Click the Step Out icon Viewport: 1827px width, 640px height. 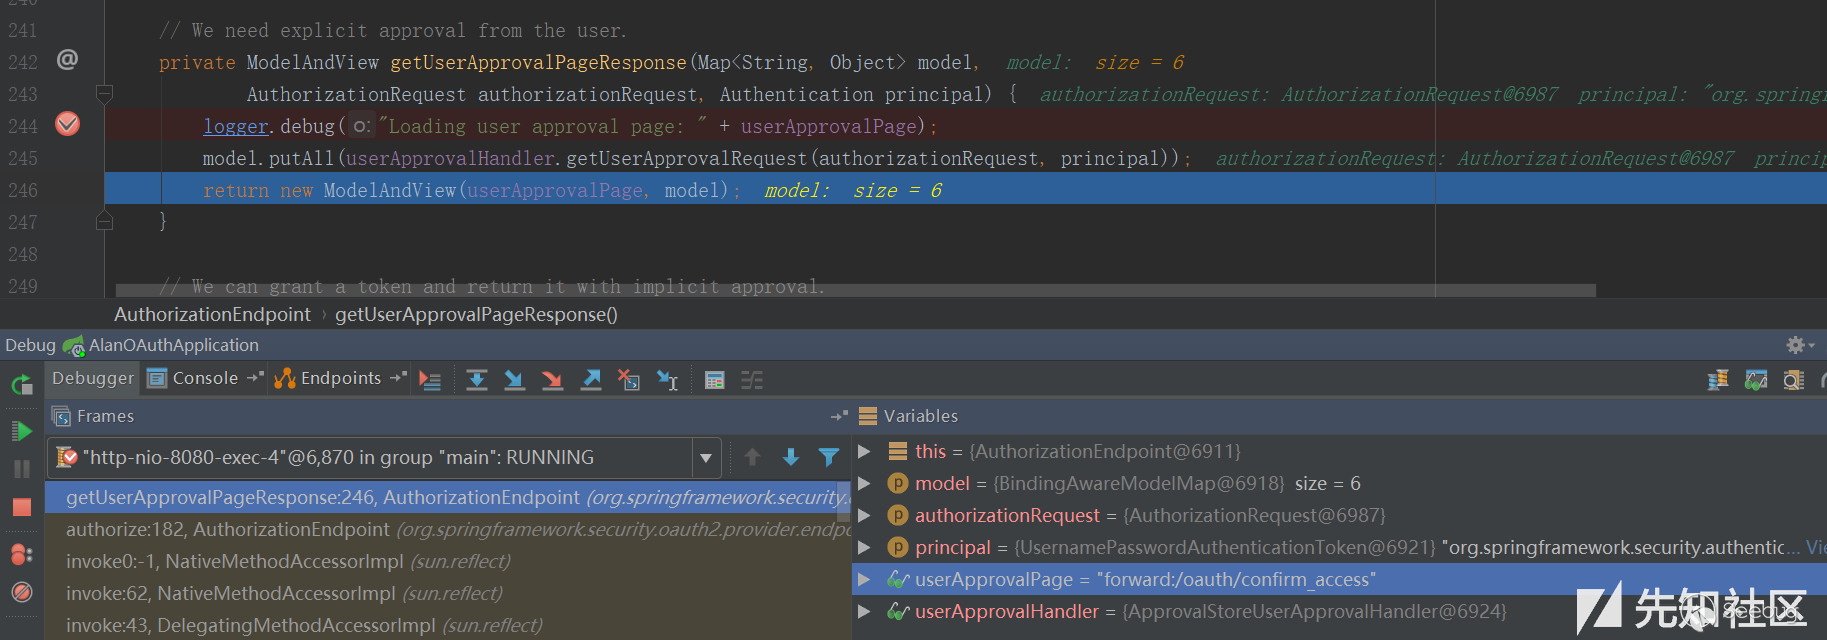[591, 380]
